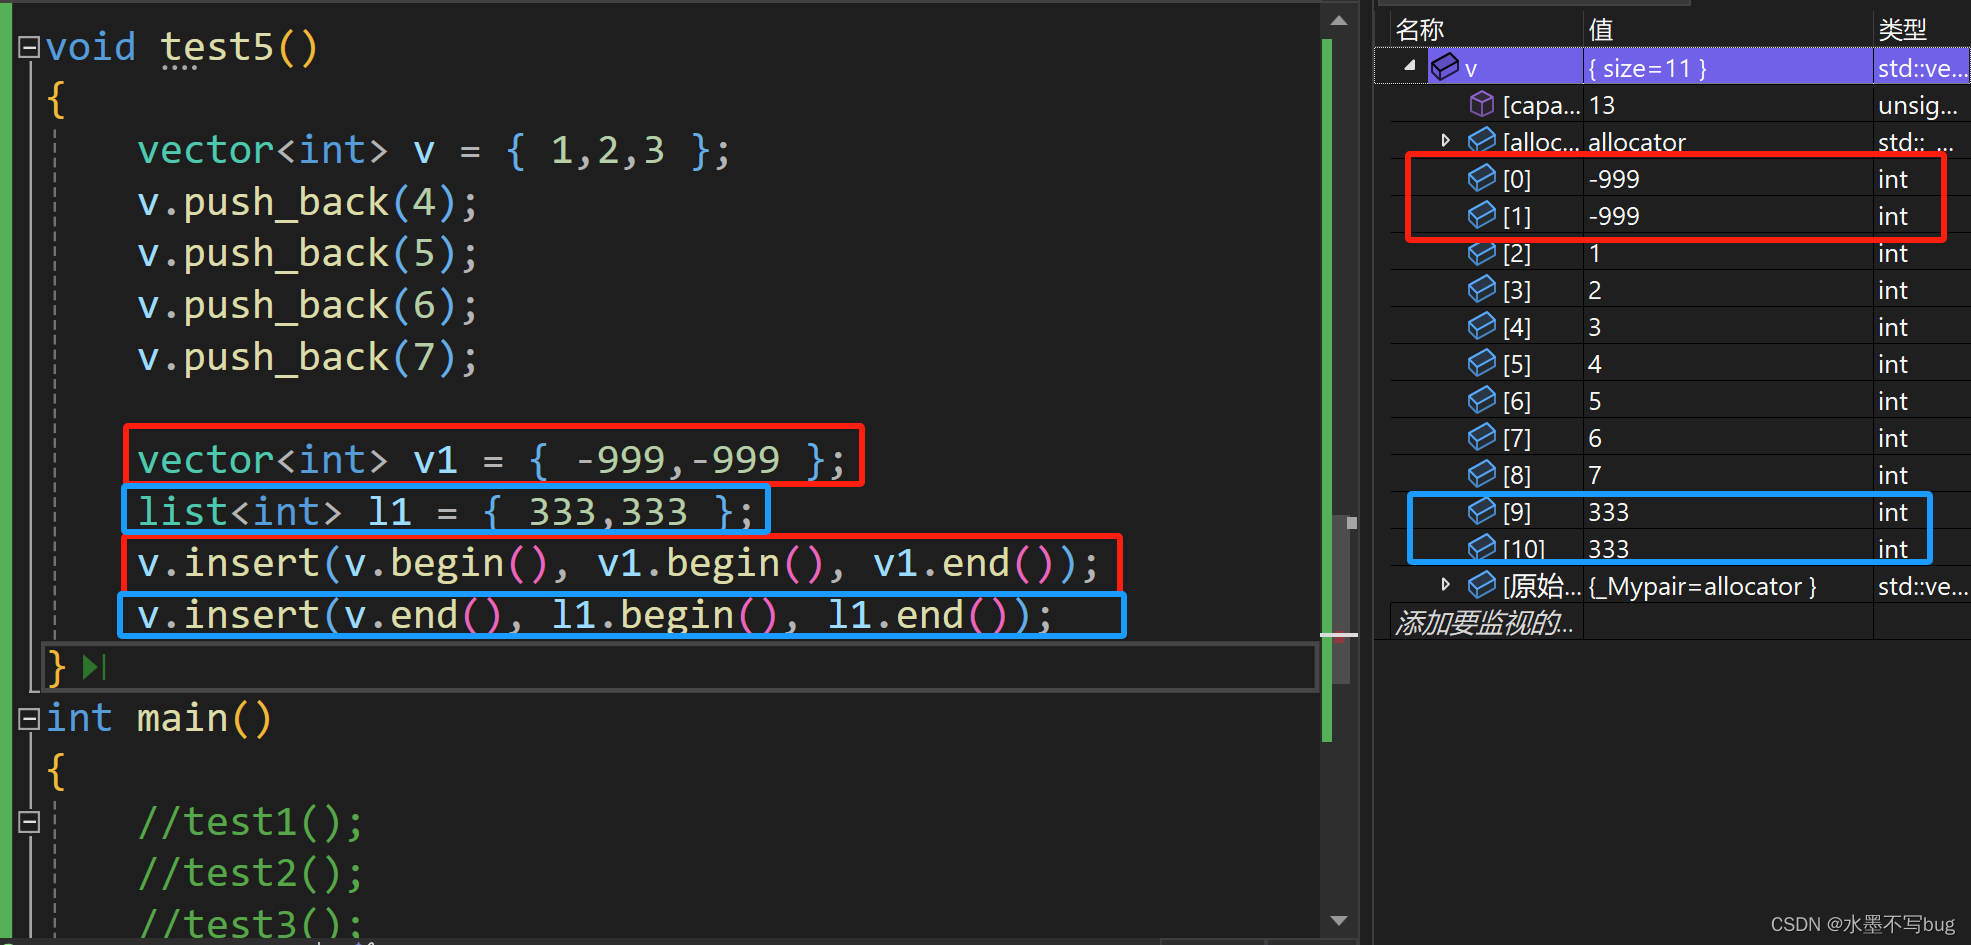The height and width of the screenshot is (945, 1971).
Task: Click the [原始...] raw view icon
Action: [x=1481, y=585]
